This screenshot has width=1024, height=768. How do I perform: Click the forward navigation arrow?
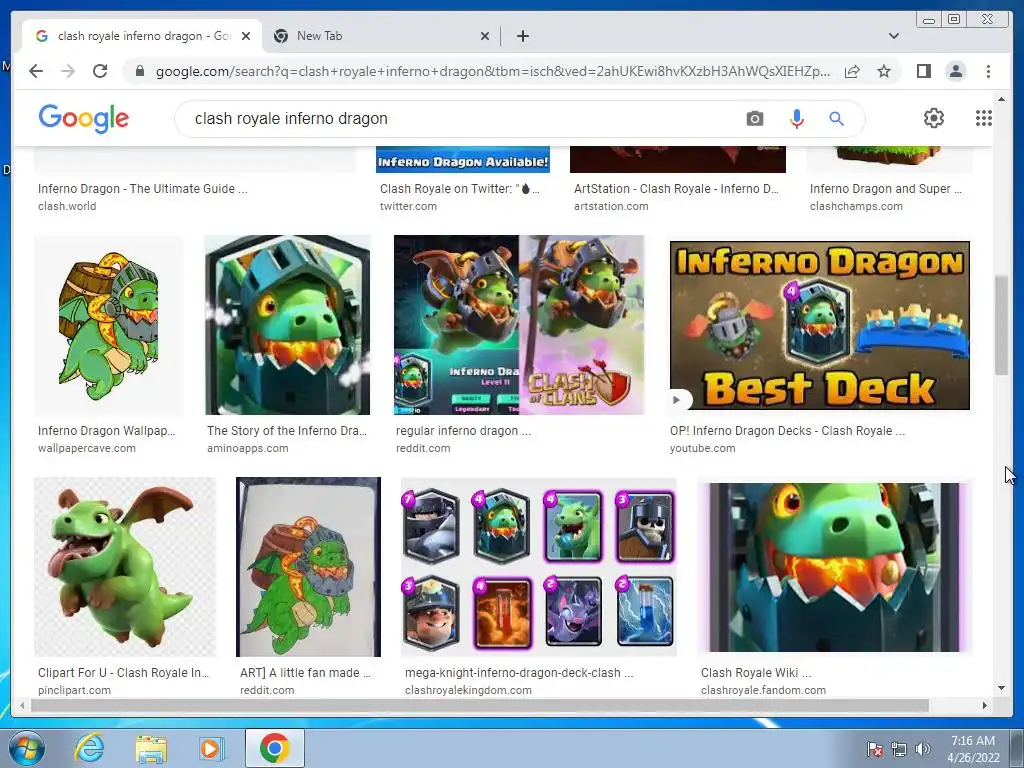[68, 71]
